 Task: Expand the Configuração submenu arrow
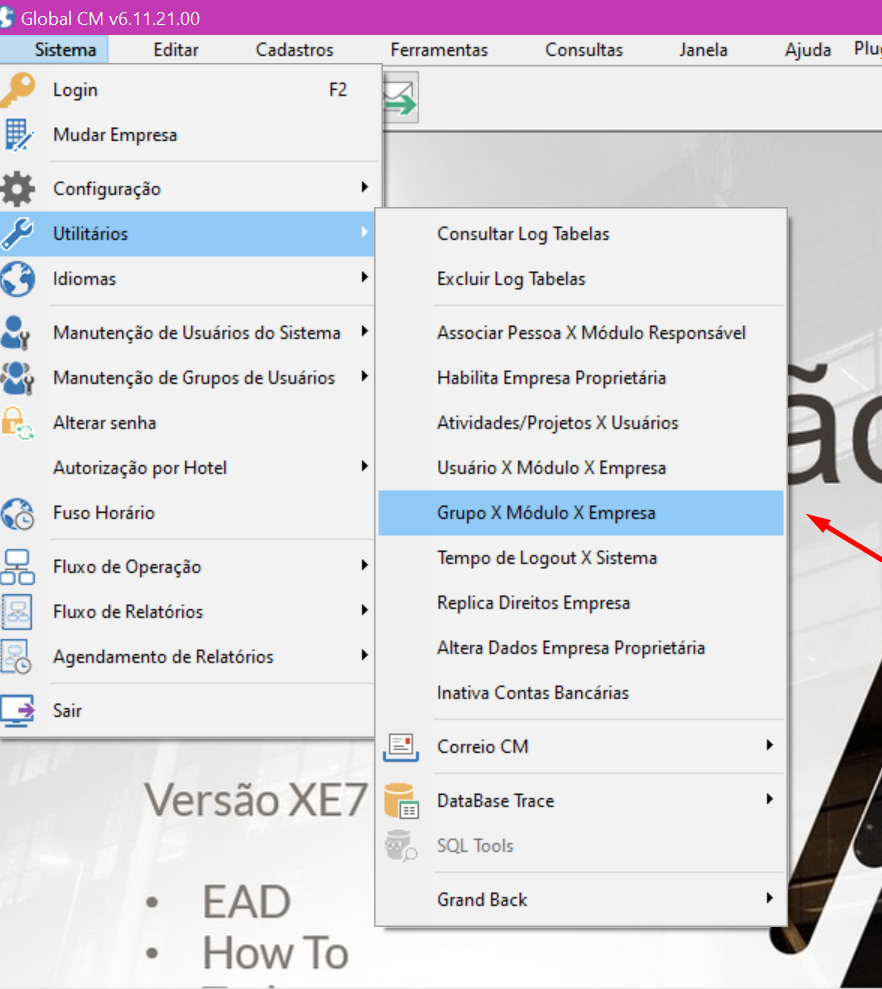coord(364,187)
